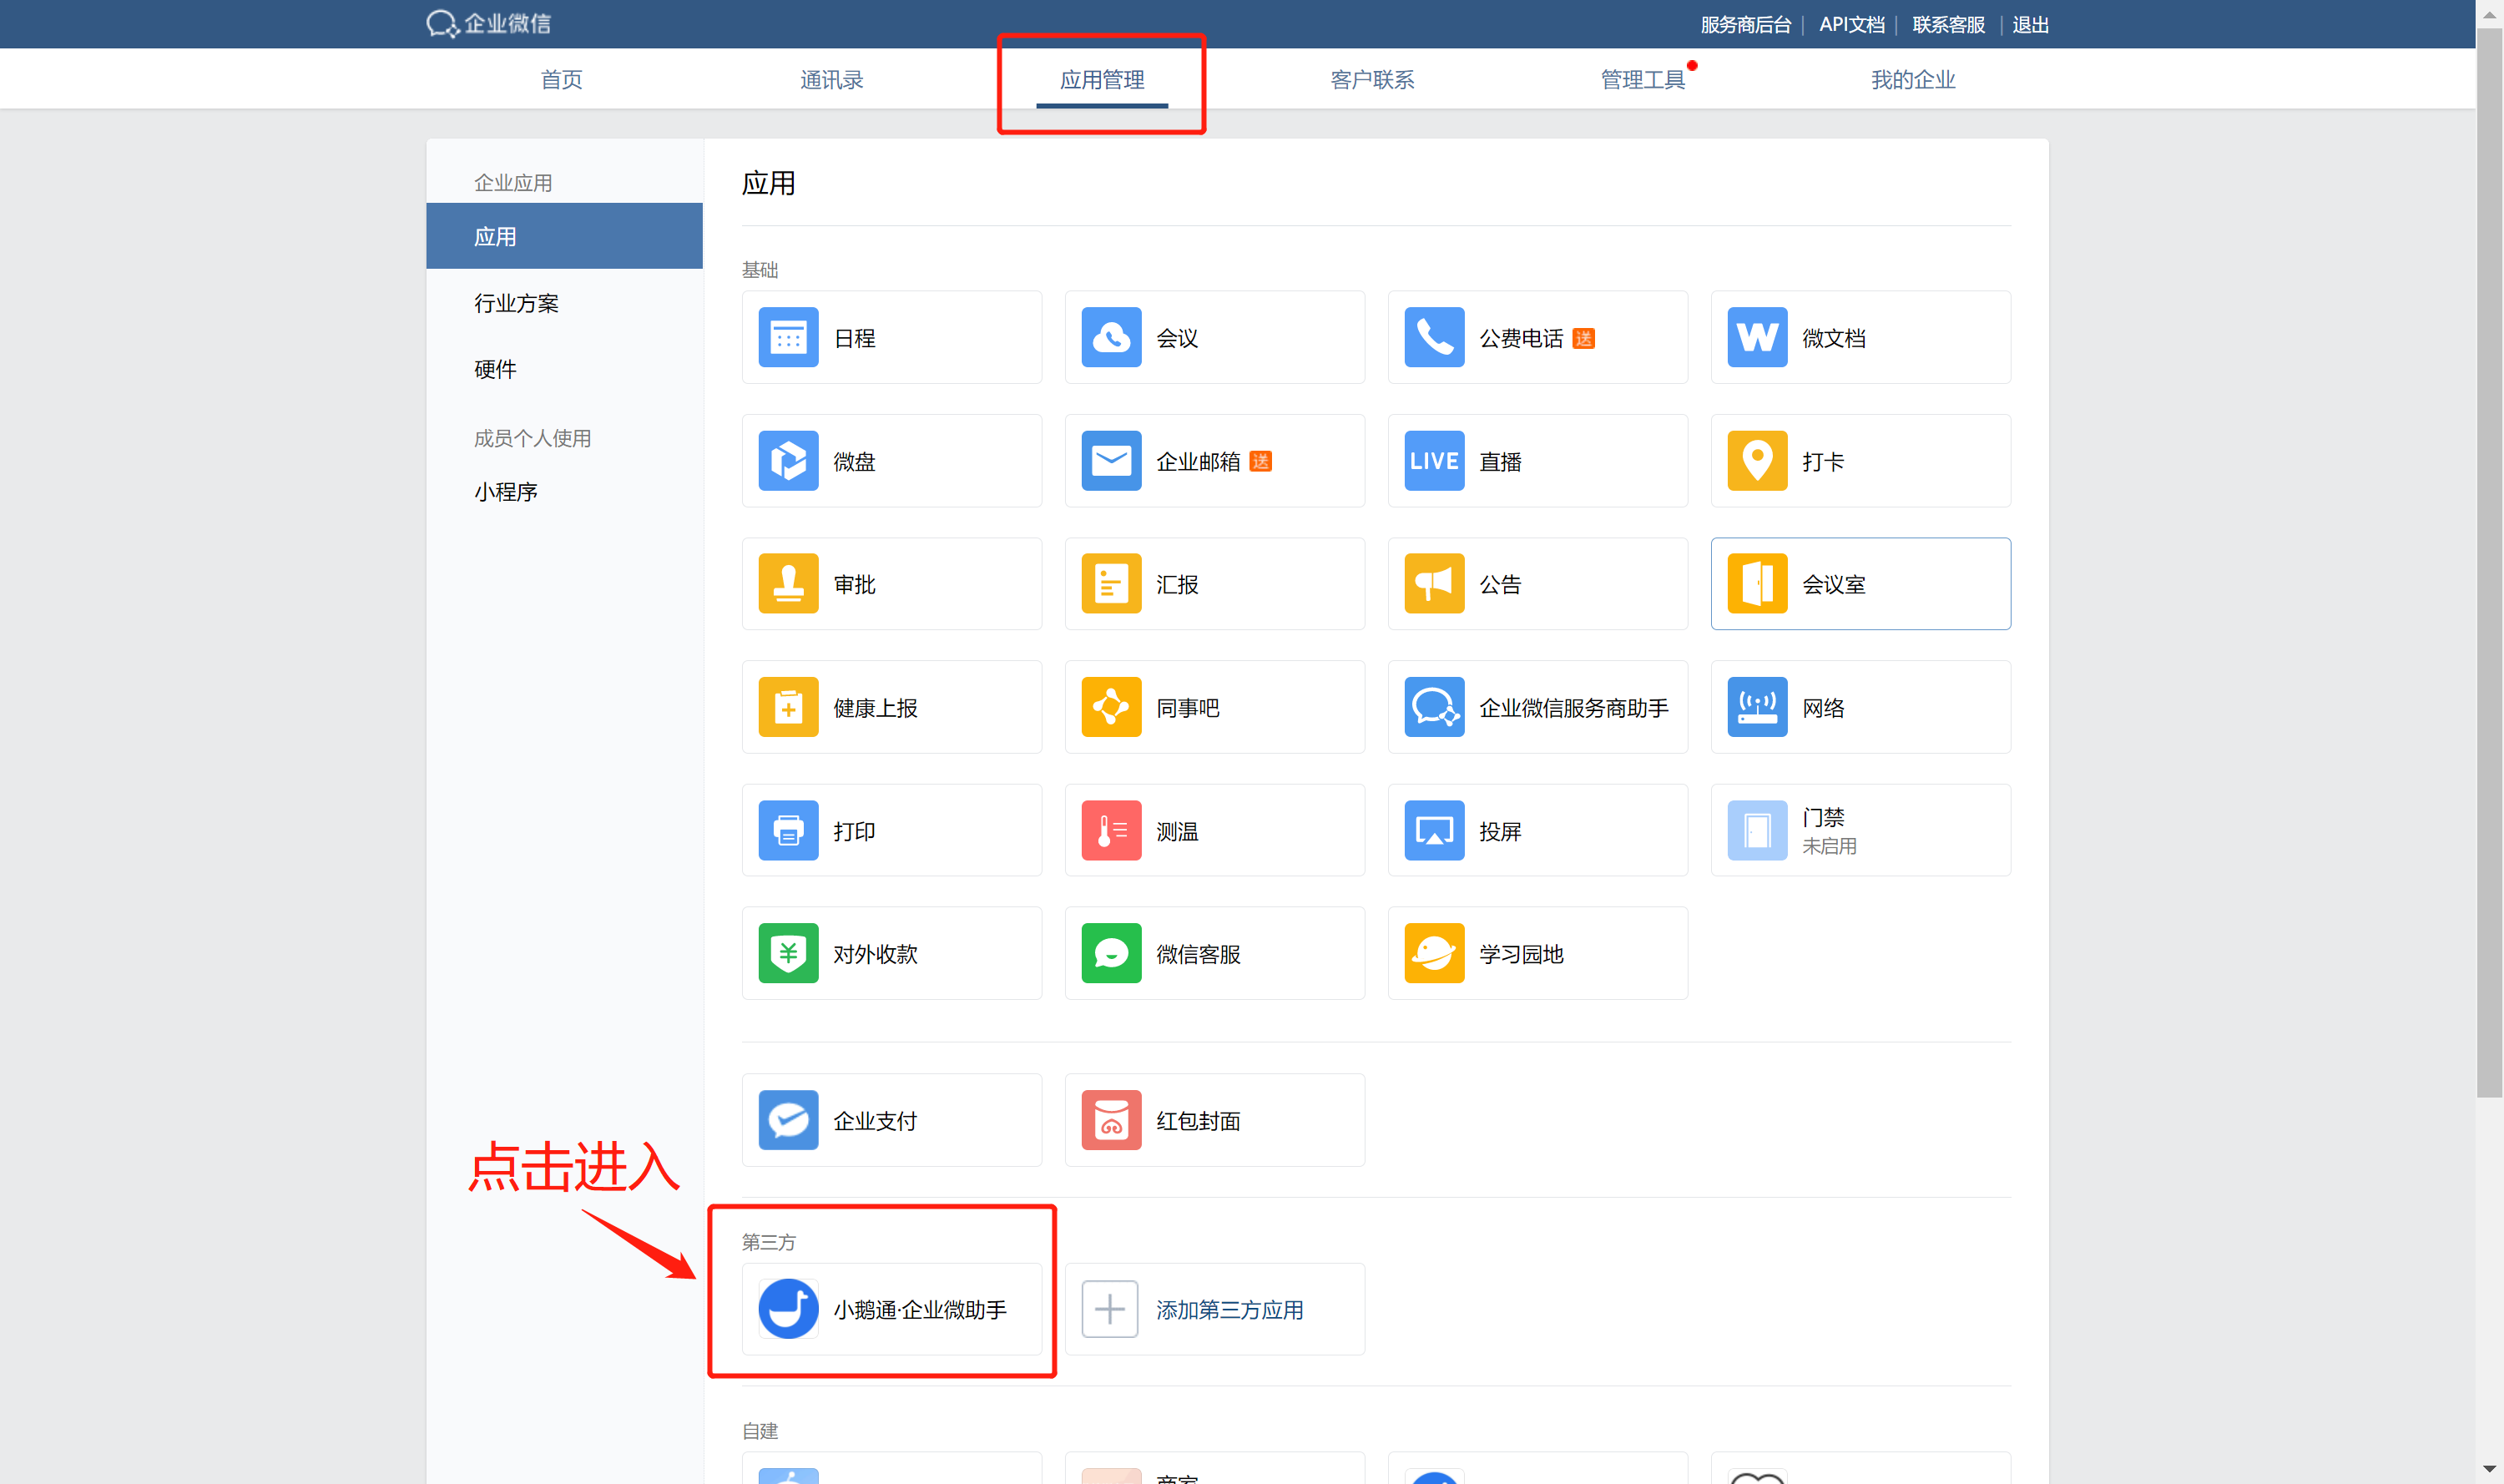Open the 微文档 W icon

1757,338
